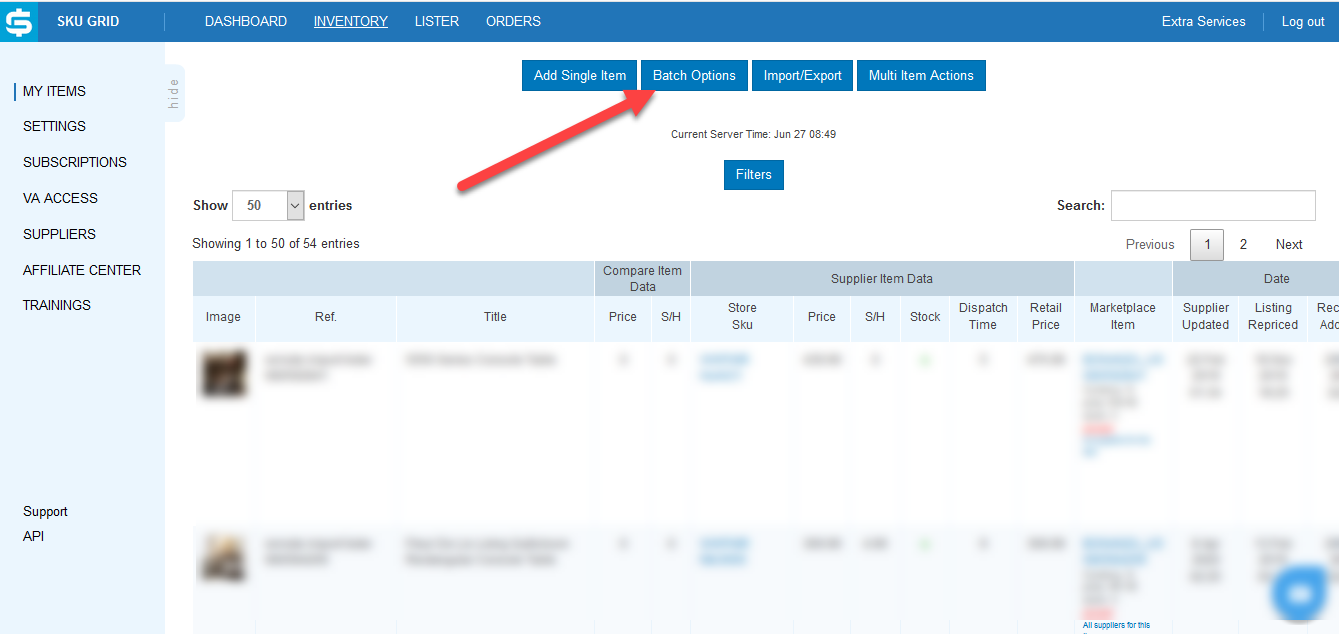
Task: Click 'Showing 1 to 50 of 54 entries' text
Action: click(276, 244)
